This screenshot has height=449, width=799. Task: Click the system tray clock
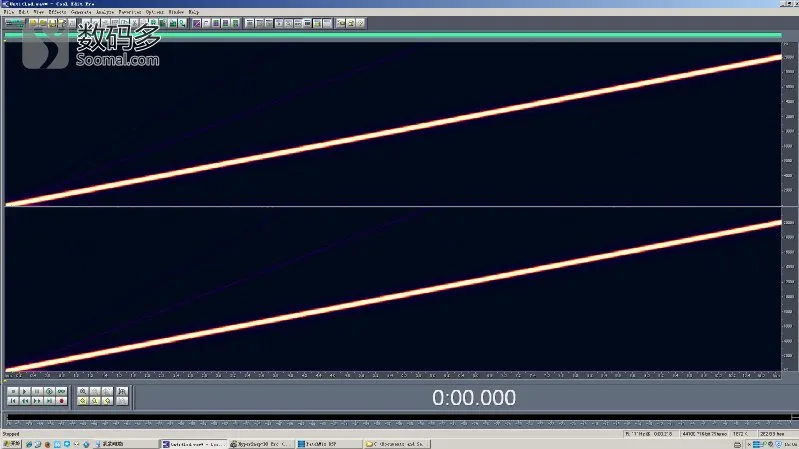click(x=791, y=444)
